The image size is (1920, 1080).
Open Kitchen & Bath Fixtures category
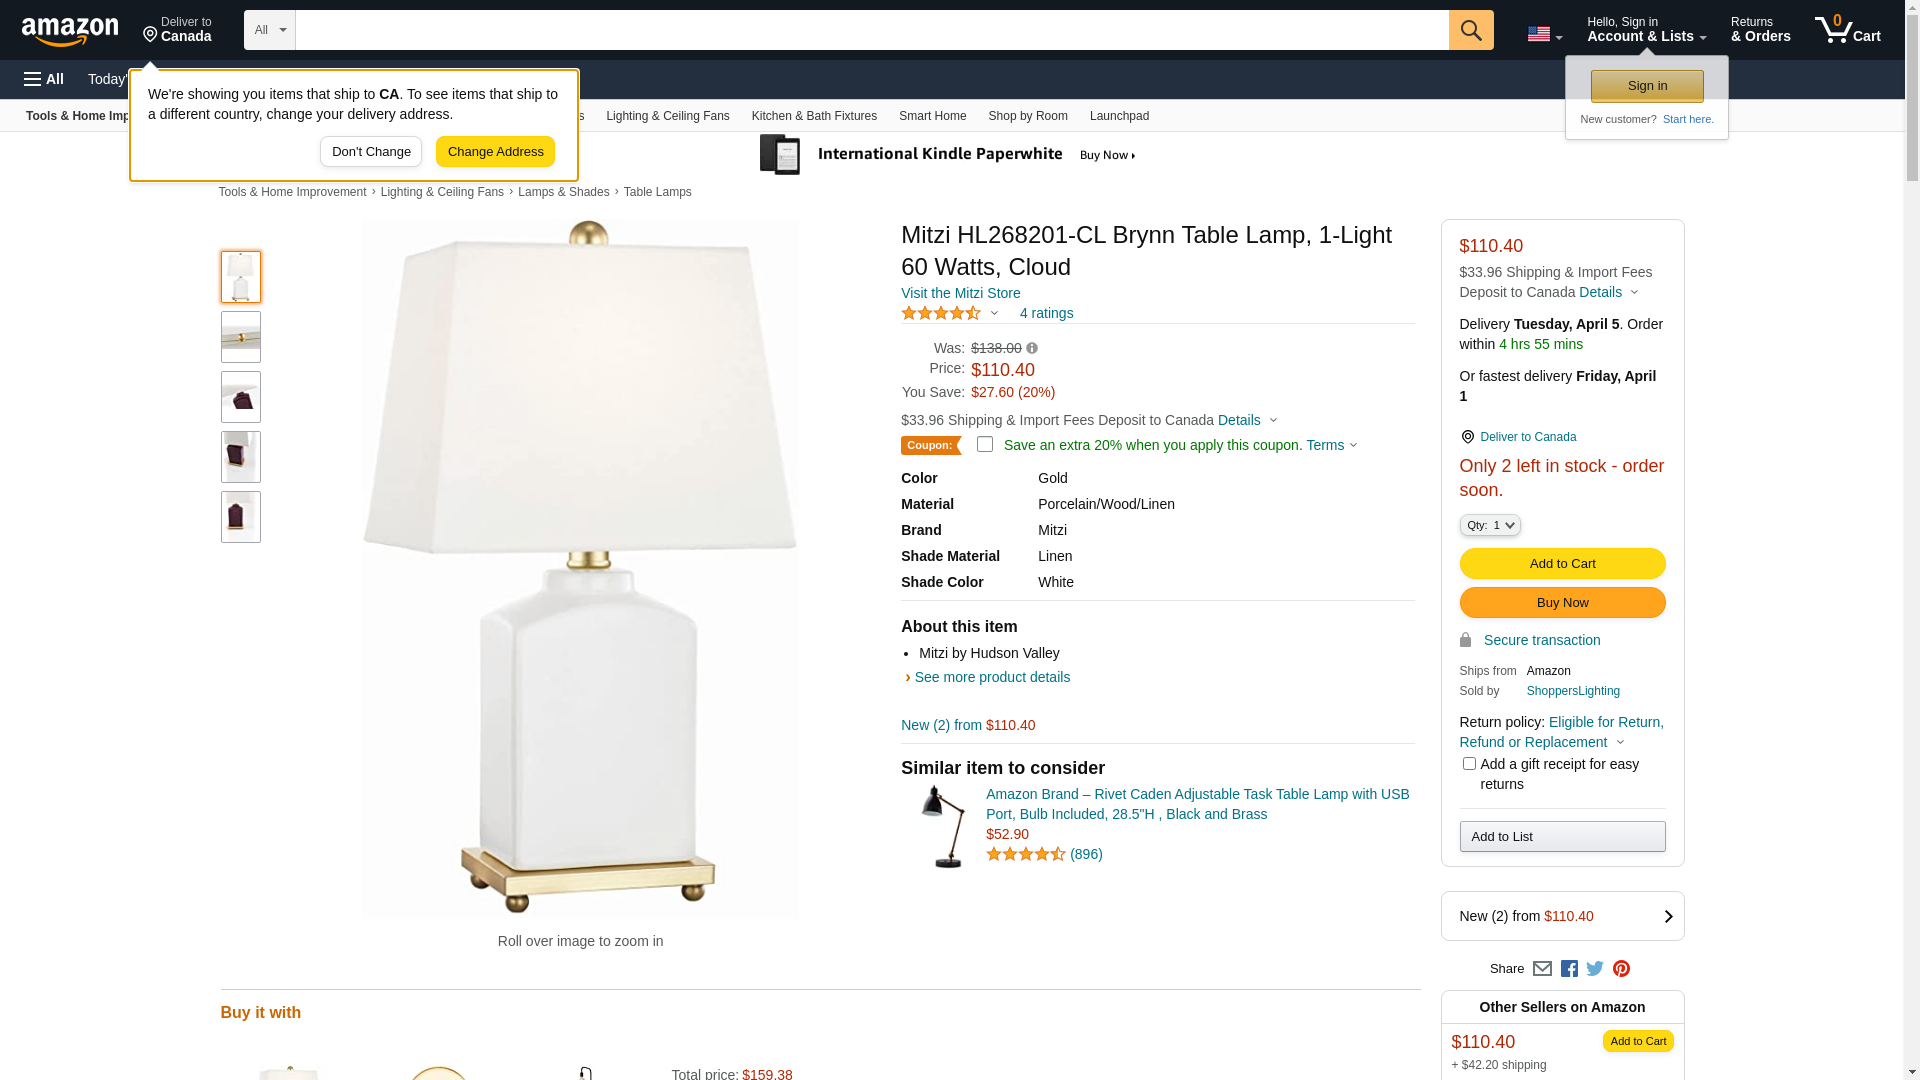click(814, 116)
